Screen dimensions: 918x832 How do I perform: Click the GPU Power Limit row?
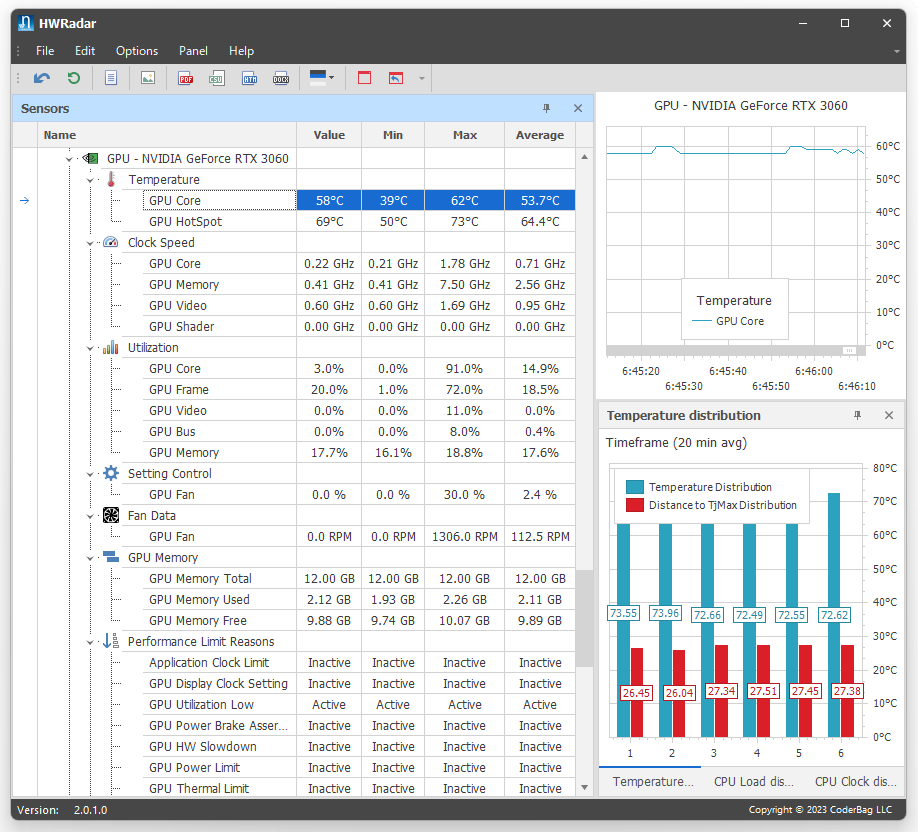pos(358,768)
